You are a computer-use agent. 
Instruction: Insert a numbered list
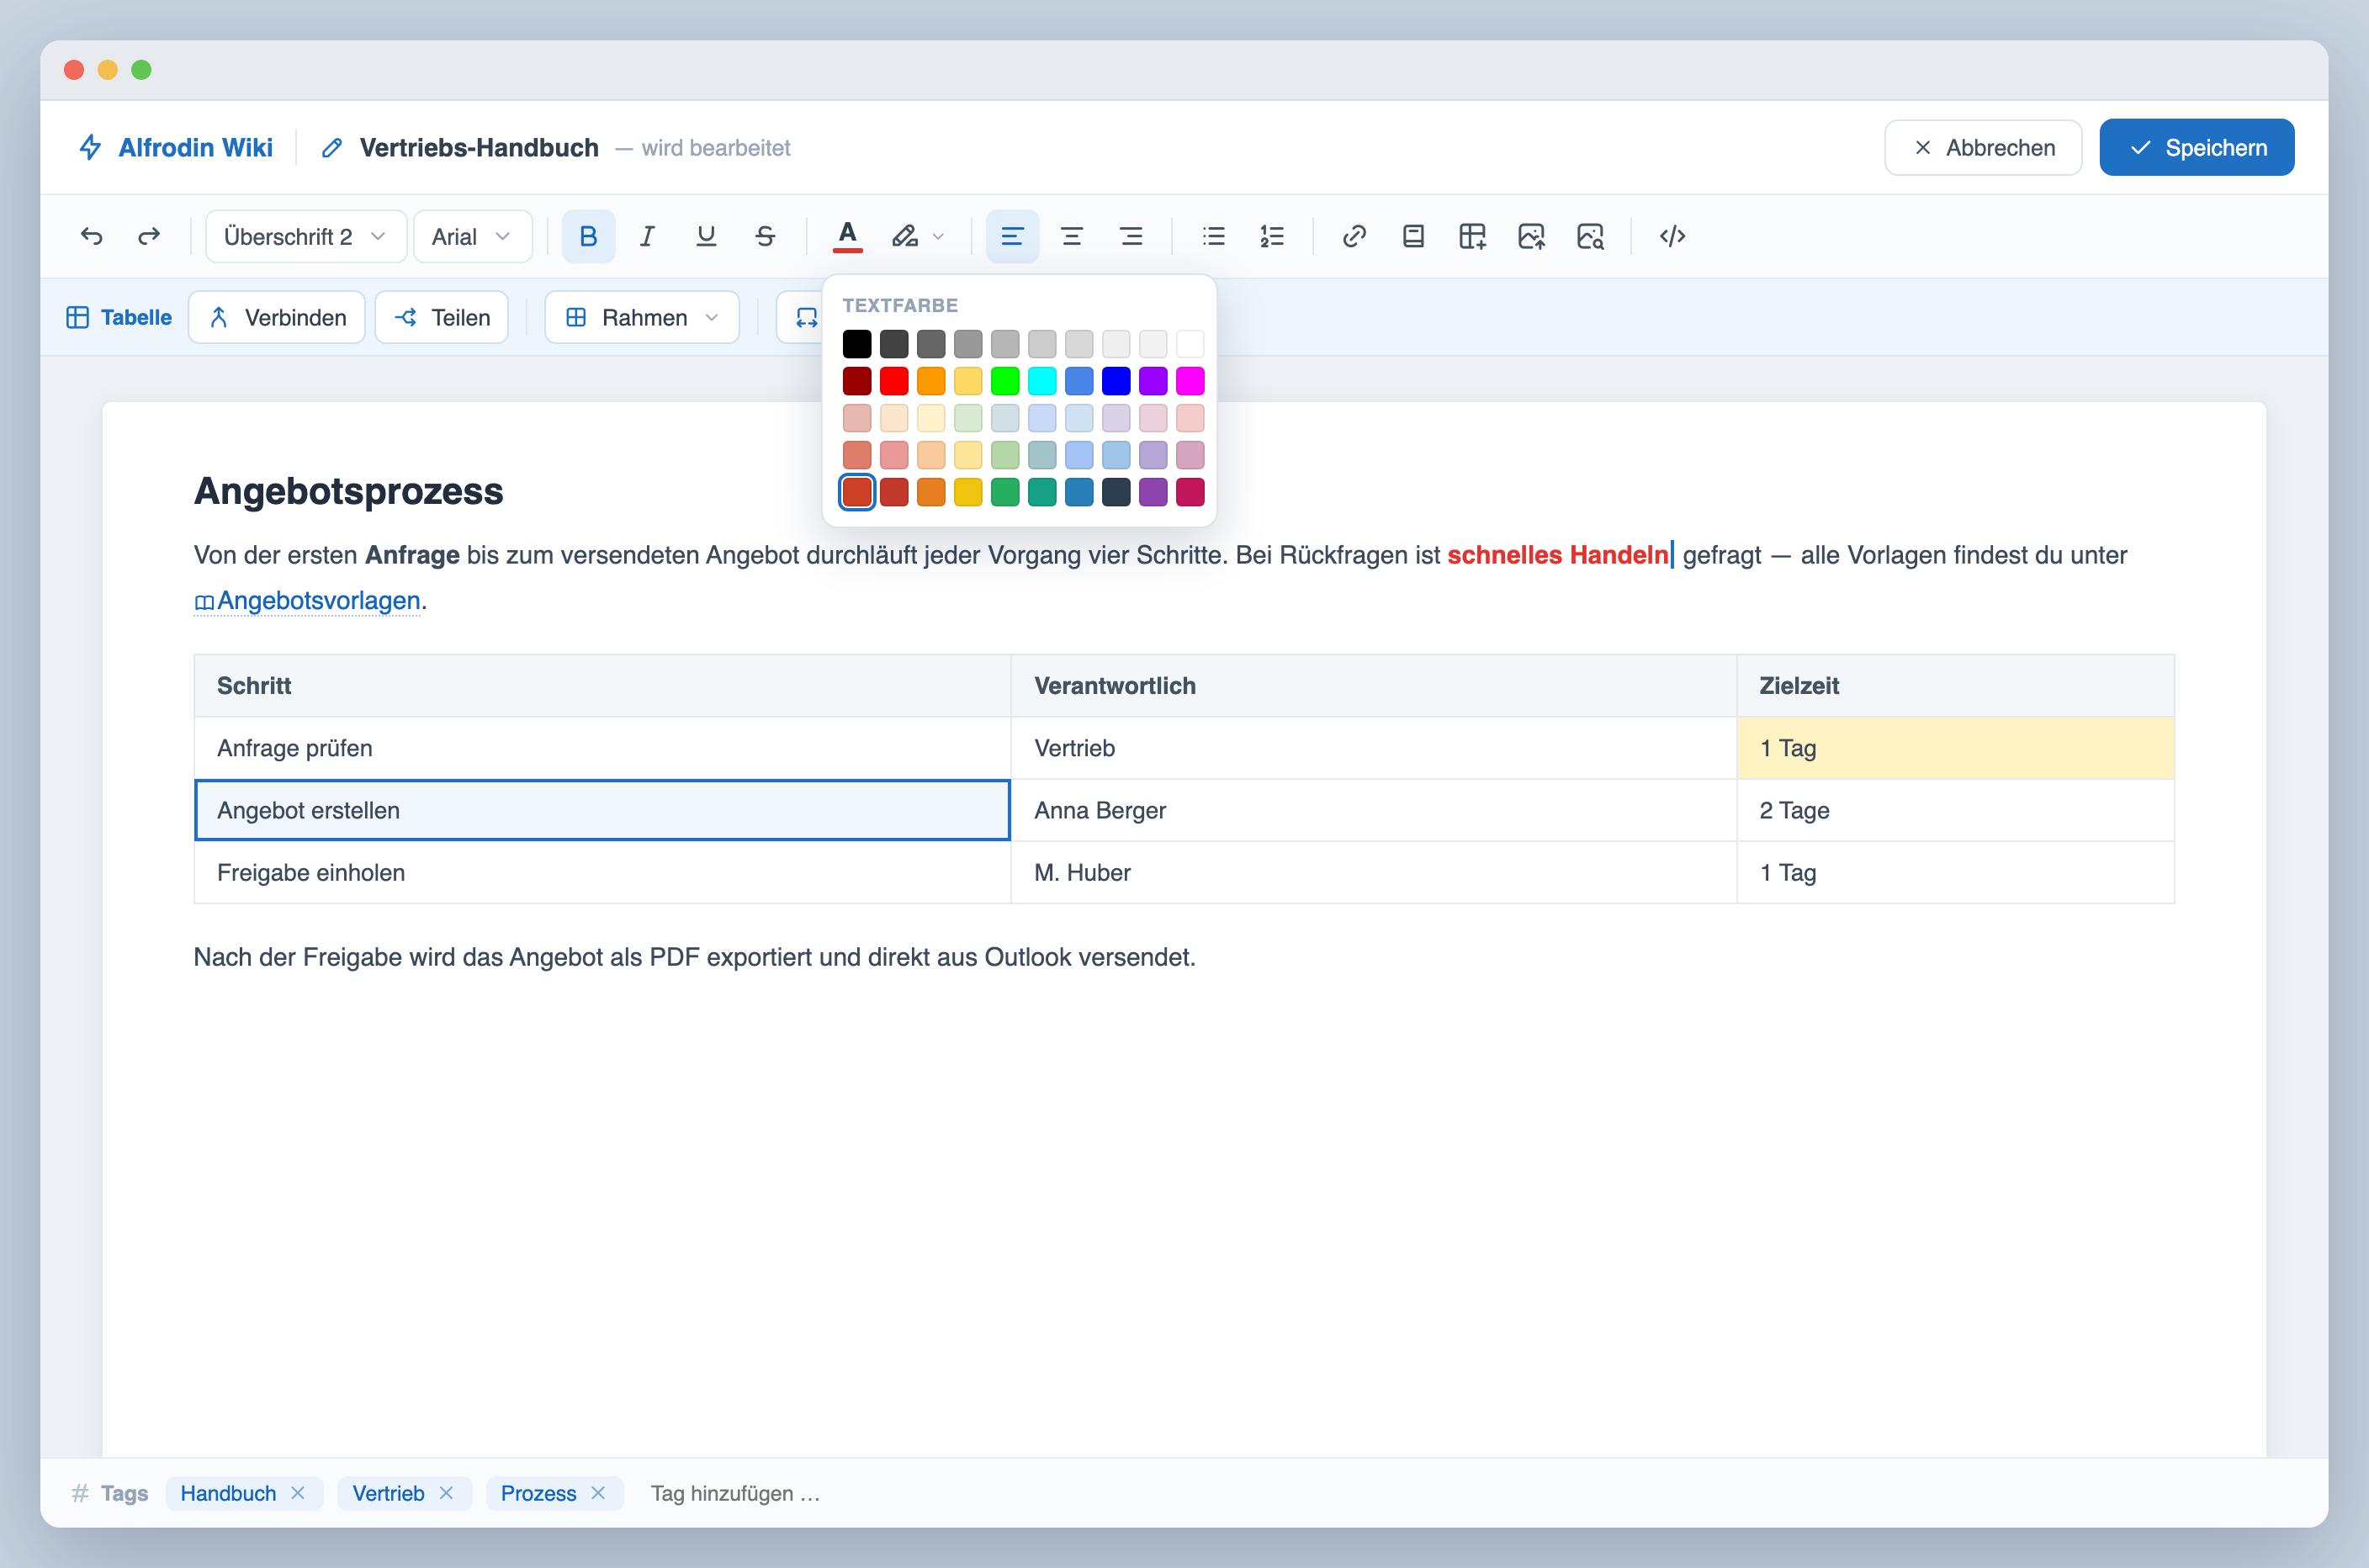(1272, 236)
